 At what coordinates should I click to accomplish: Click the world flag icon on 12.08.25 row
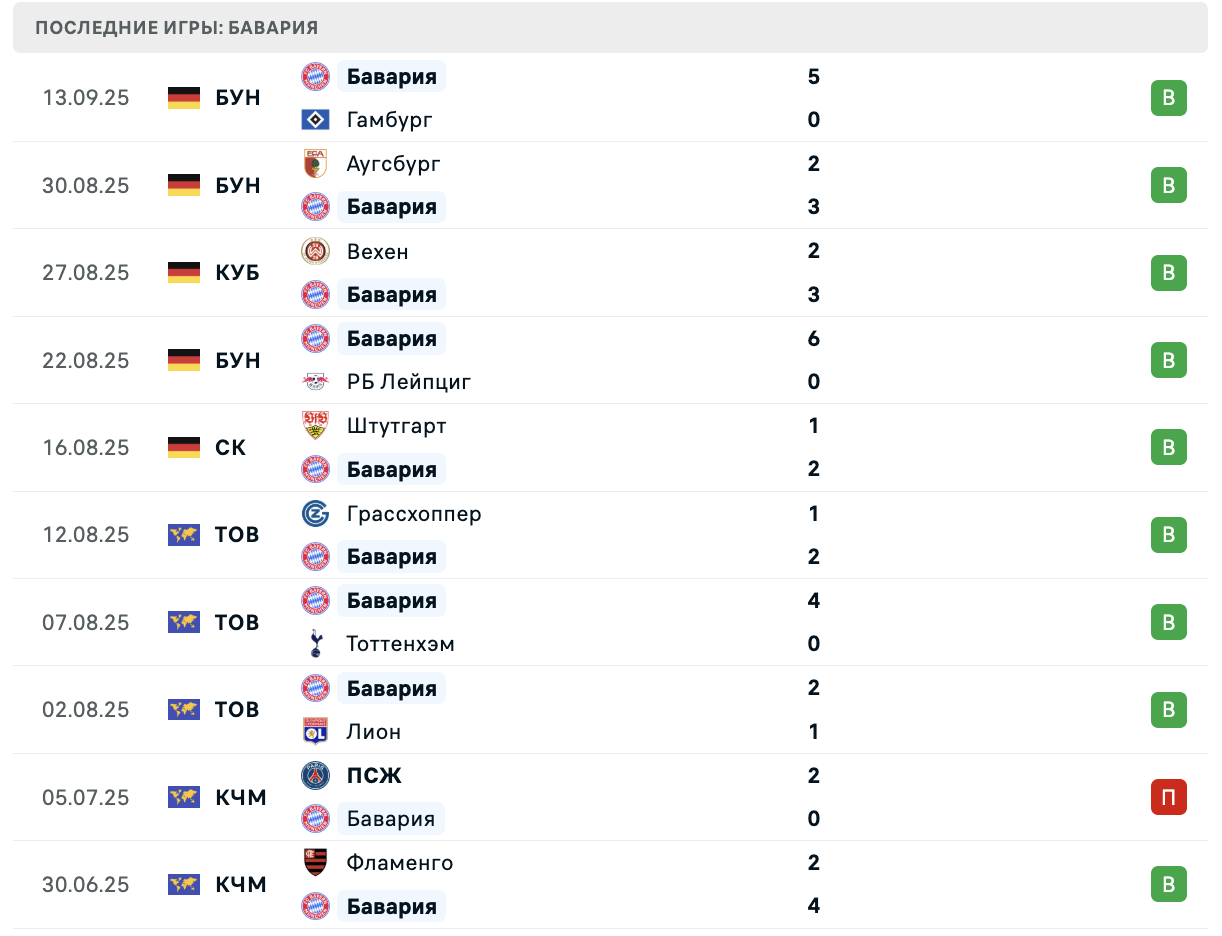pyautogui.click(x=184, y=535)
